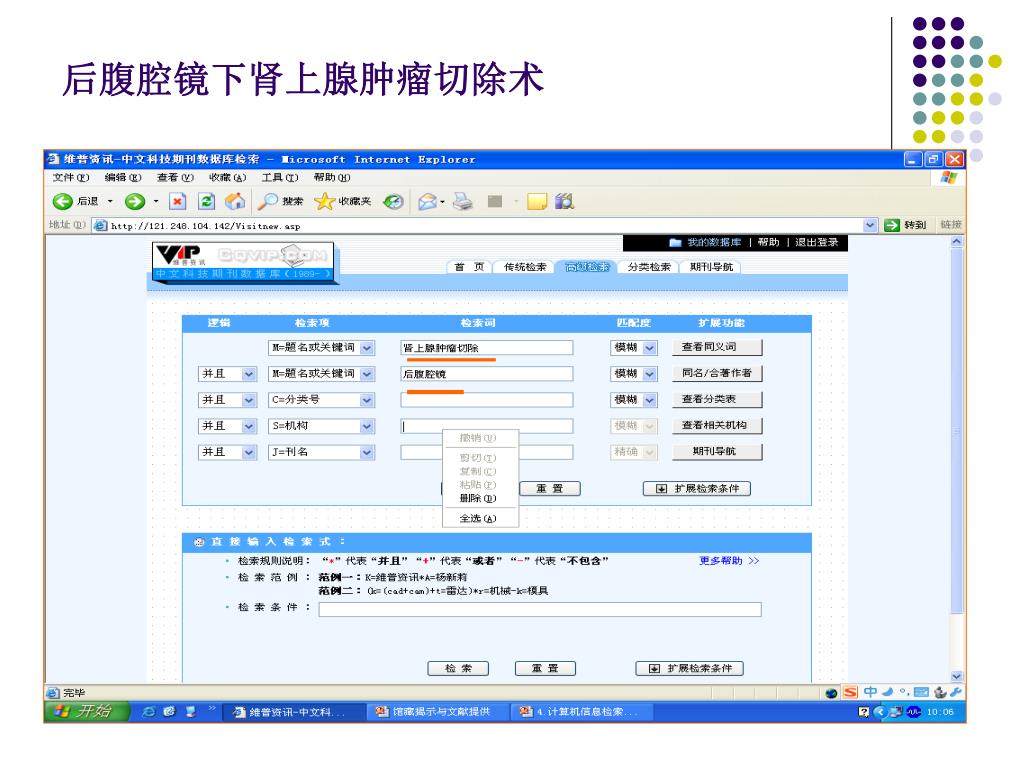
Task: Open the 查看 menu
Action: [x=175, y=178]
